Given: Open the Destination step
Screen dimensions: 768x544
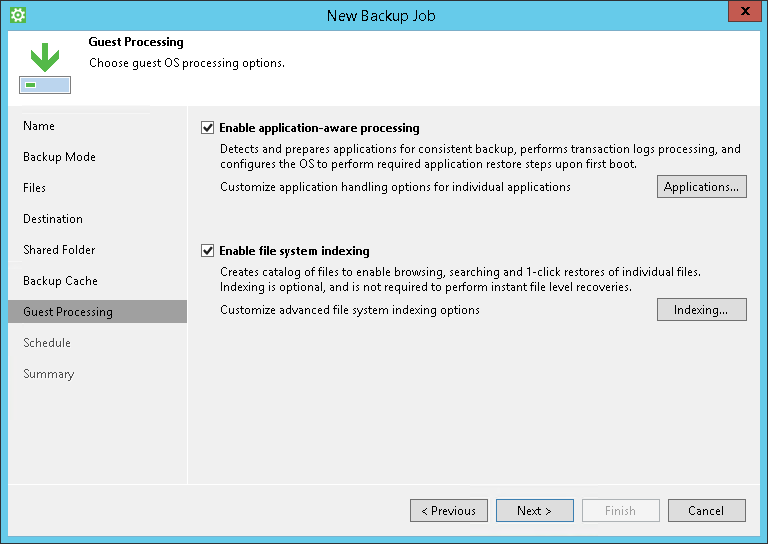Looking at the screenshot, I should pos(53,219).
